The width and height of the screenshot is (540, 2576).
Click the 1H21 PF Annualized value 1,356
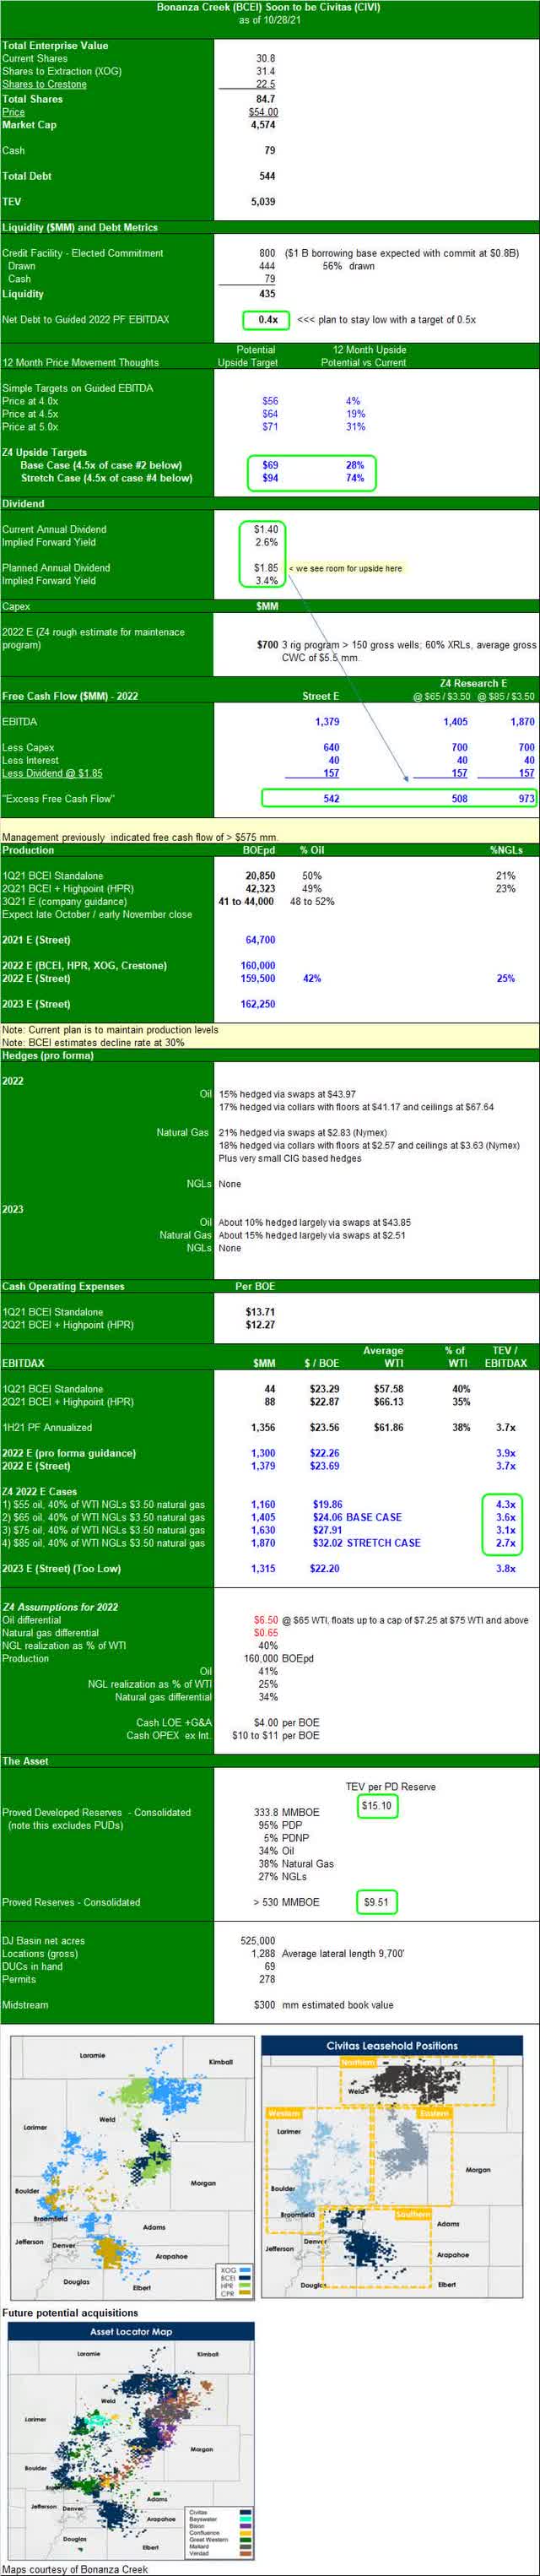point(263,1428)
